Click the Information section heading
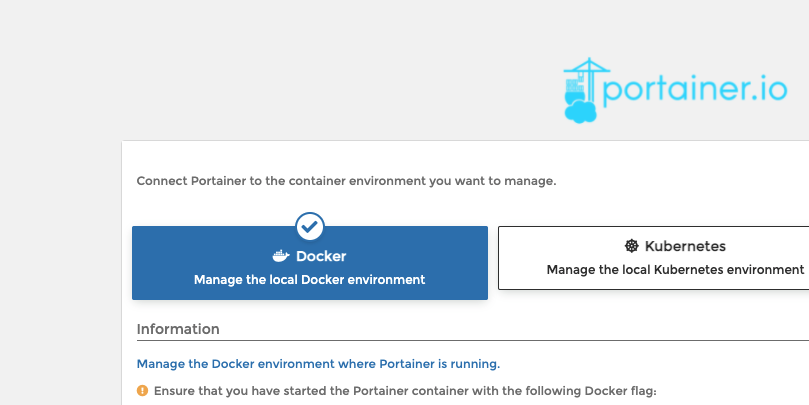This screenshot has width=809, height=405. pos(178,329)
